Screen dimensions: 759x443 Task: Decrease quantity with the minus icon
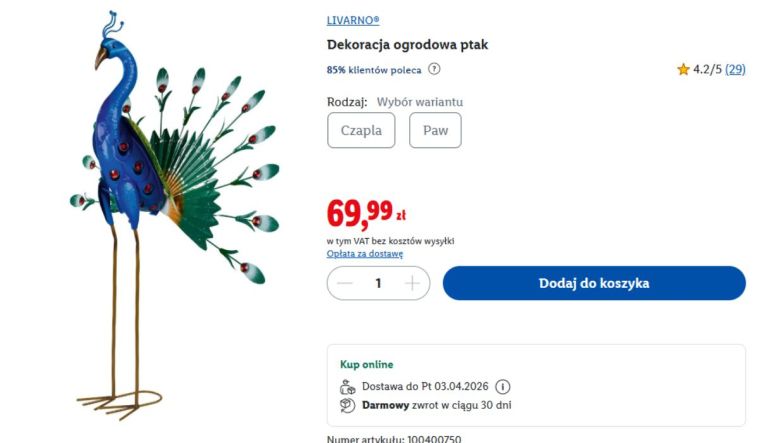coord(345,283)
